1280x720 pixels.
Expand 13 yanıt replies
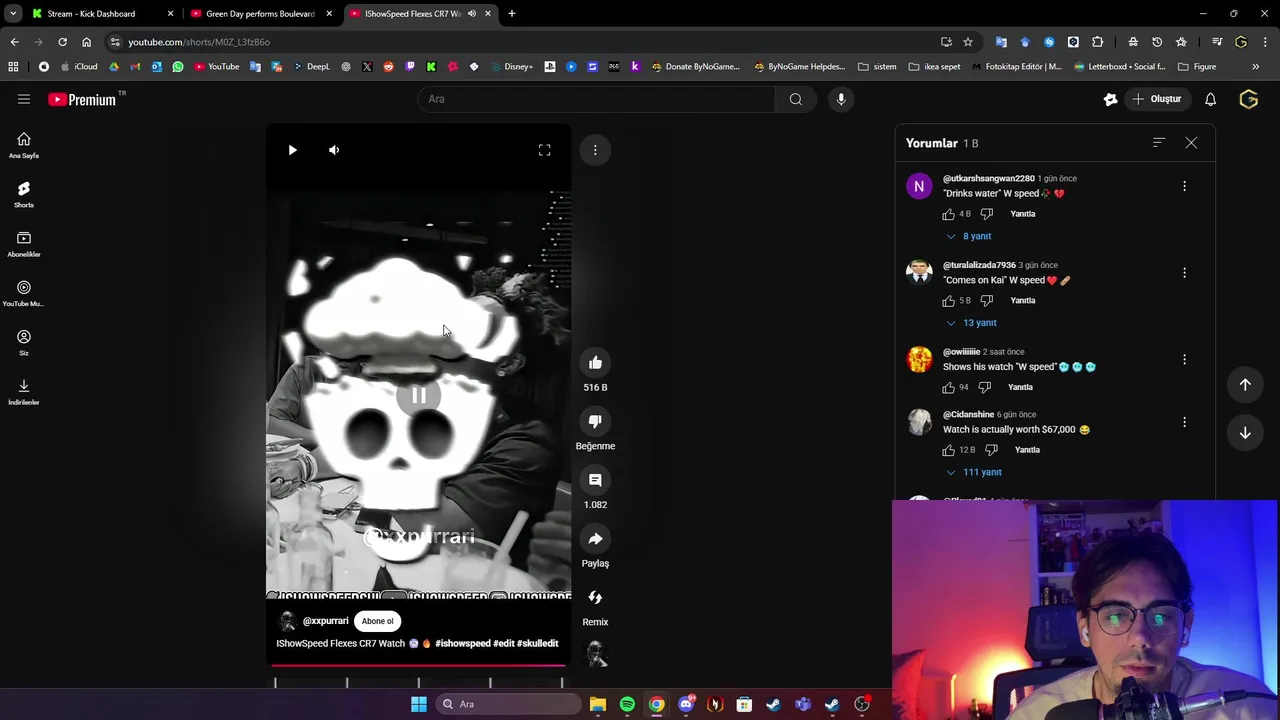tap(972, 323)
